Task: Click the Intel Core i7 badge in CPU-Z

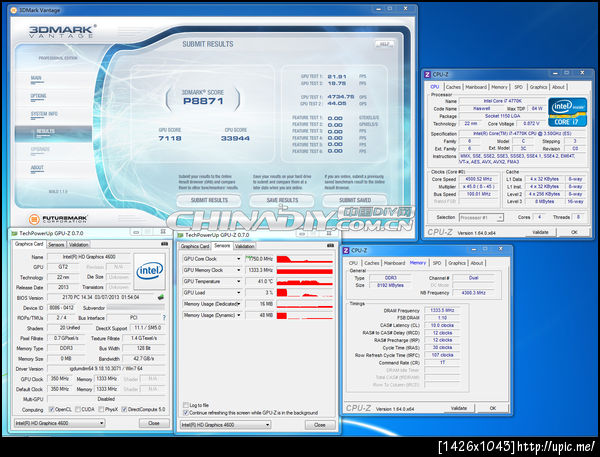Action: point(567,112)
